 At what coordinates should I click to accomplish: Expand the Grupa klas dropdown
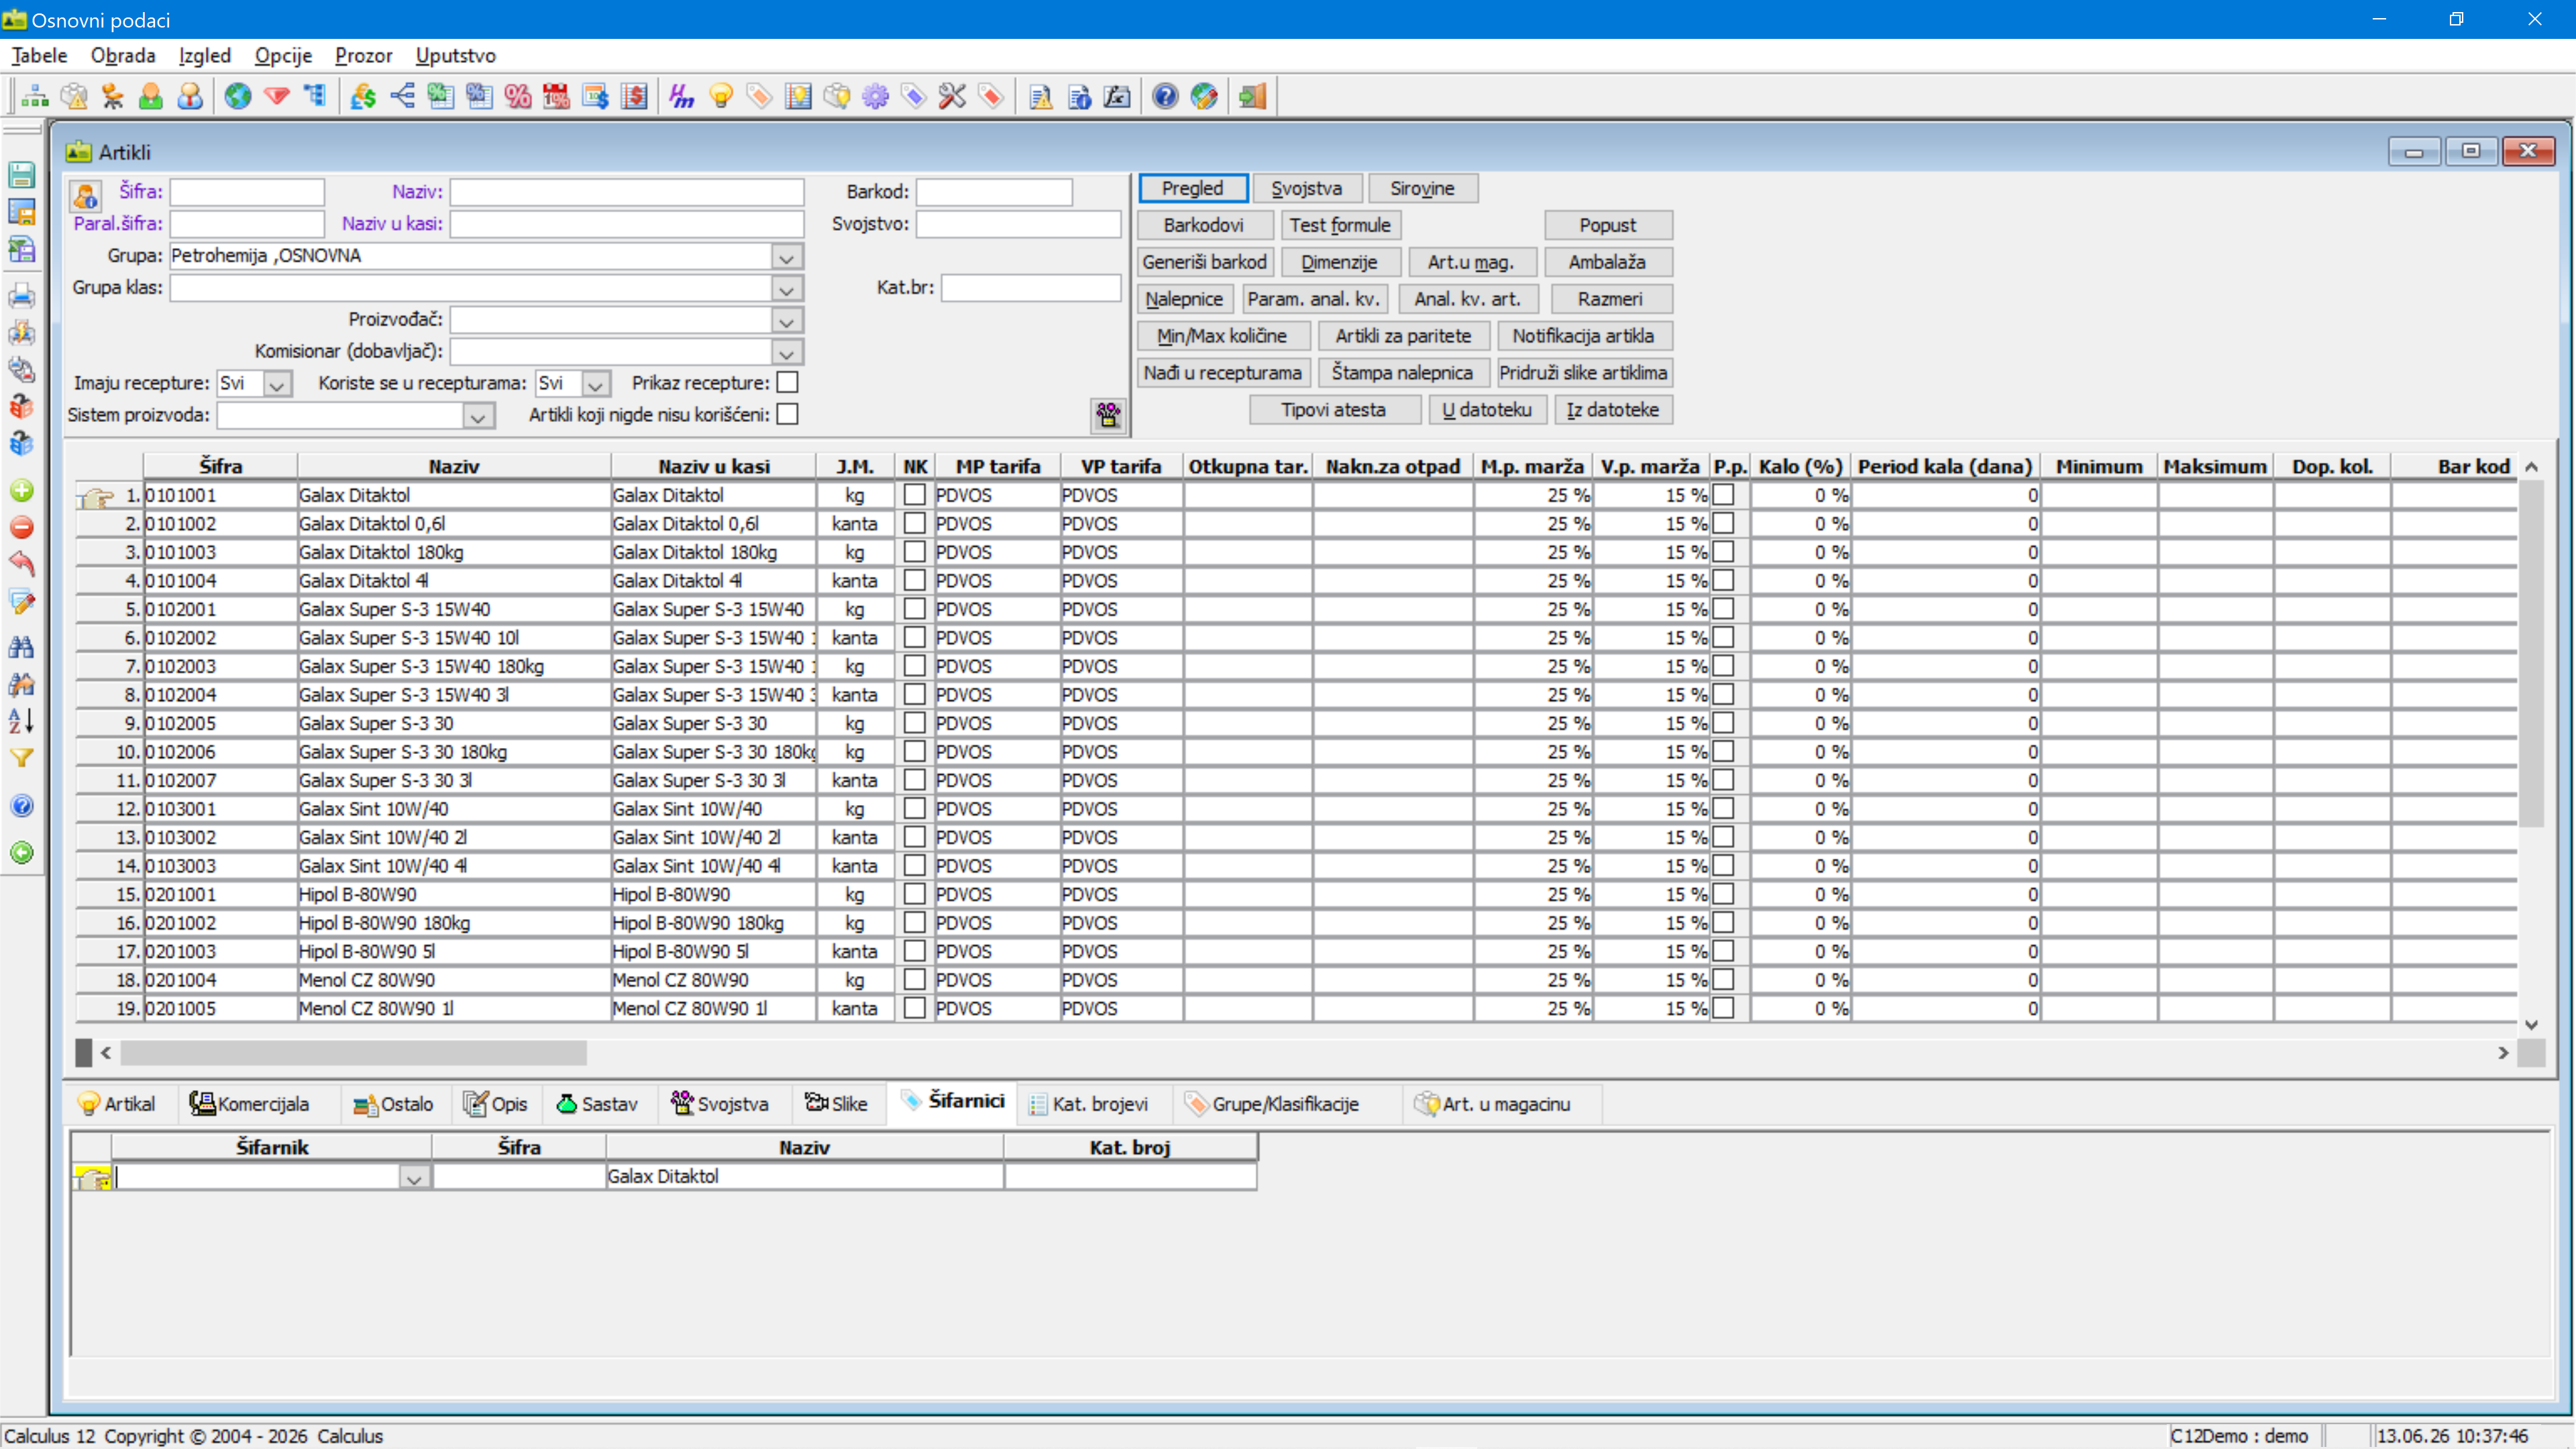tap(787, 289)
